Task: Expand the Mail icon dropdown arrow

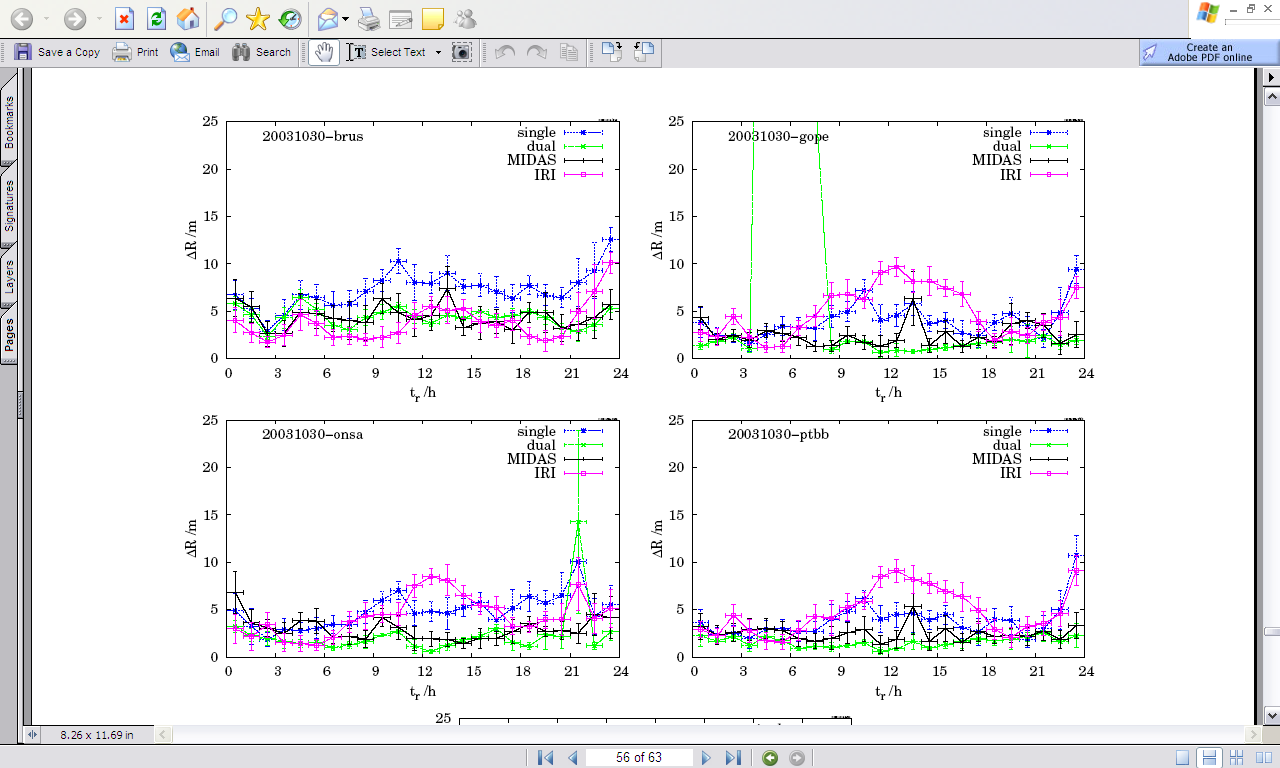Action: point(345,19)
